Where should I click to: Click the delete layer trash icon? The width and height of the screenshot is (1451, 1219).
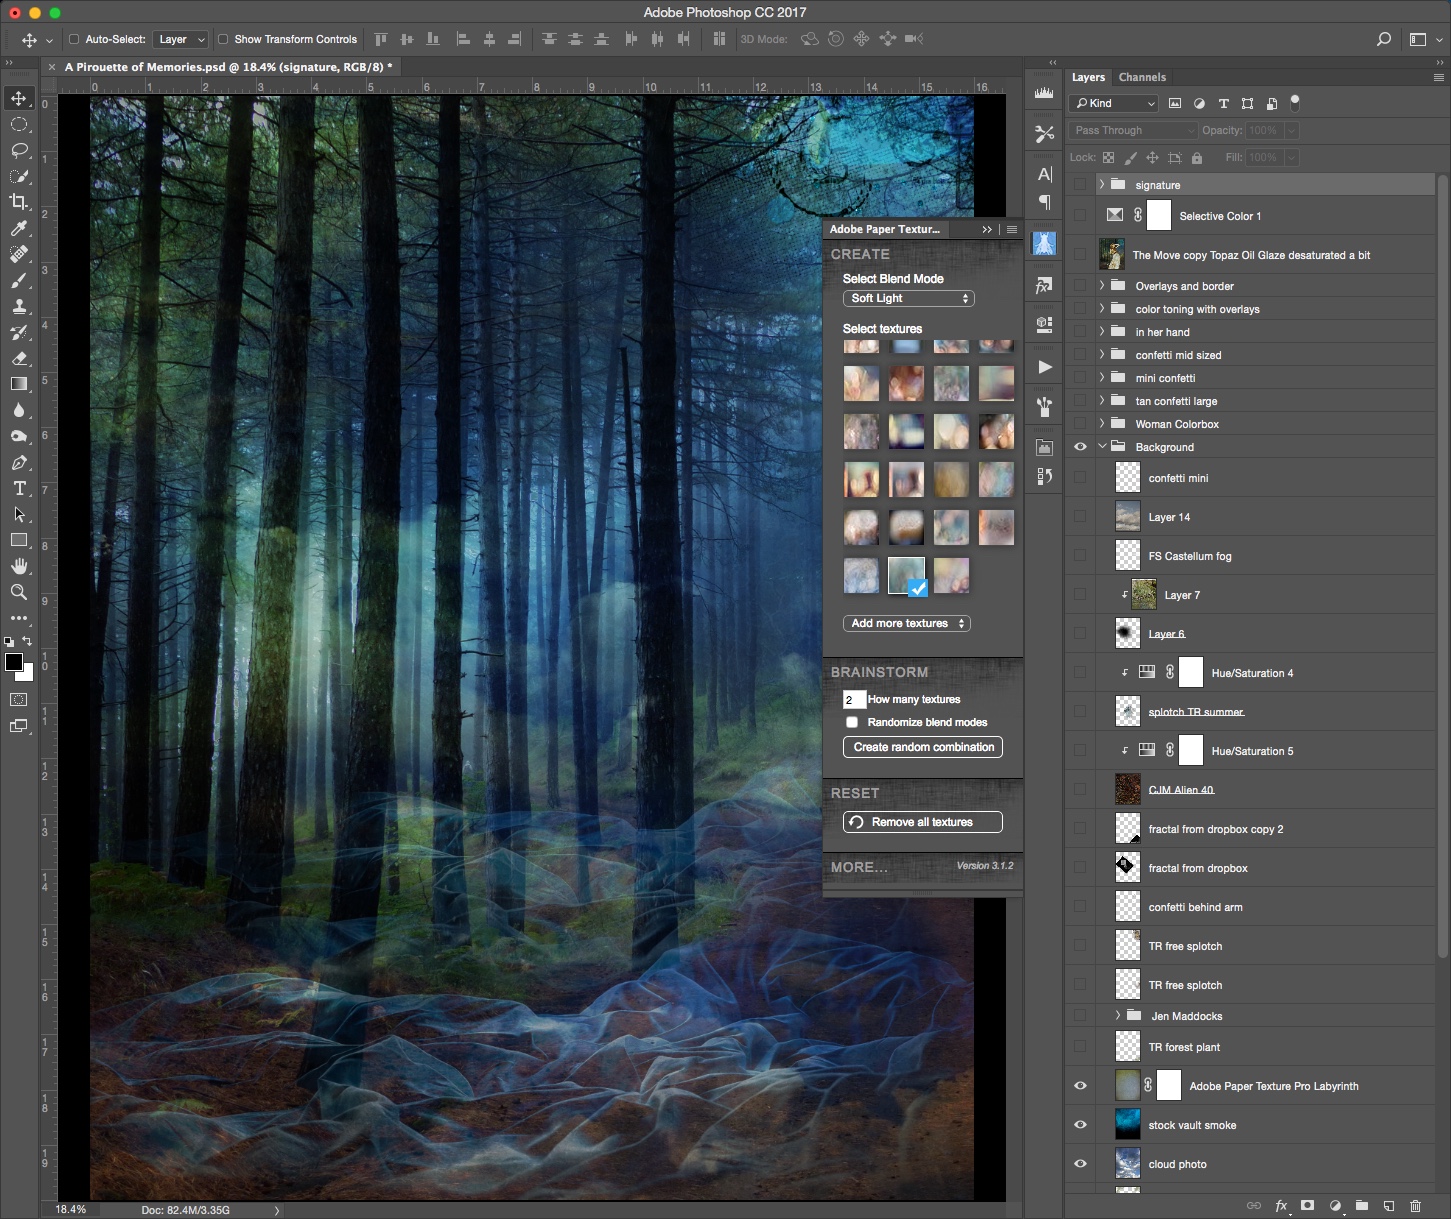(x=1415, y=1206)
